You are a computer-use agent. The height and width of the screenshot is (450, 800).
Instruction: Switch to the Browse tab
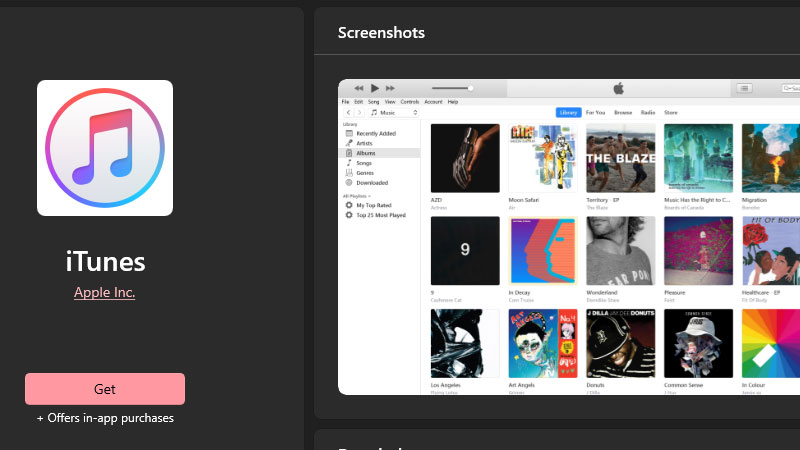623,112
